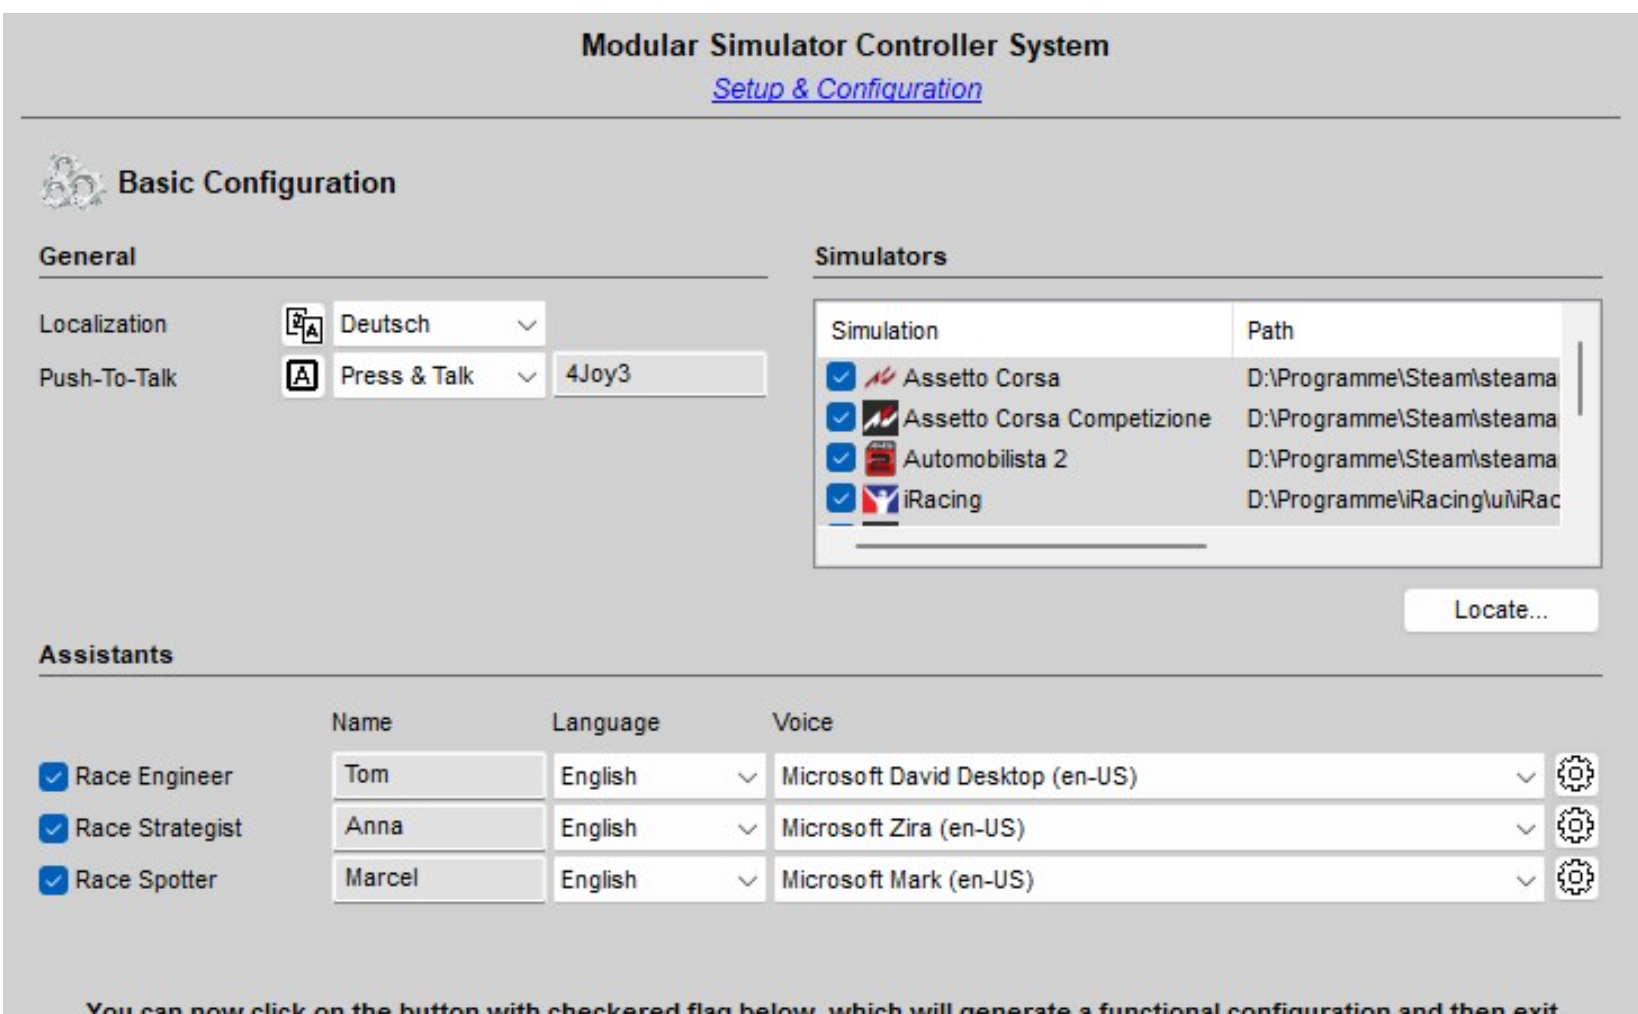1638x1014 pixels.
Task: Click the Simulation column header
Action: click(x=1025, y=331)
